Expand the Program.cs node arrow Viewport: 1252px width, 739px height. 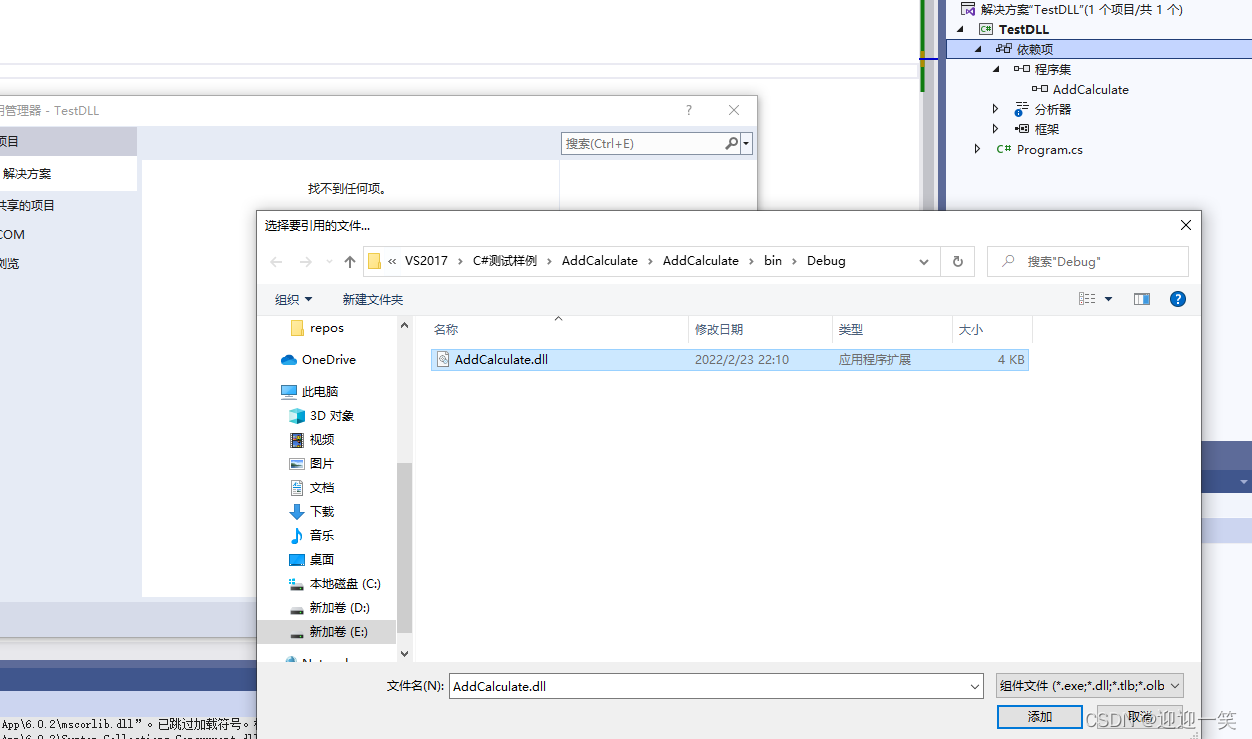978,149
